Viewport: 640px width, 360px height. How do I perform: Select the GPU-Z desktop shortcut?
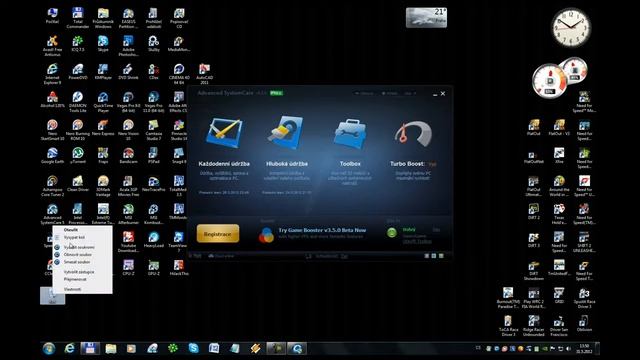point(153,268)
